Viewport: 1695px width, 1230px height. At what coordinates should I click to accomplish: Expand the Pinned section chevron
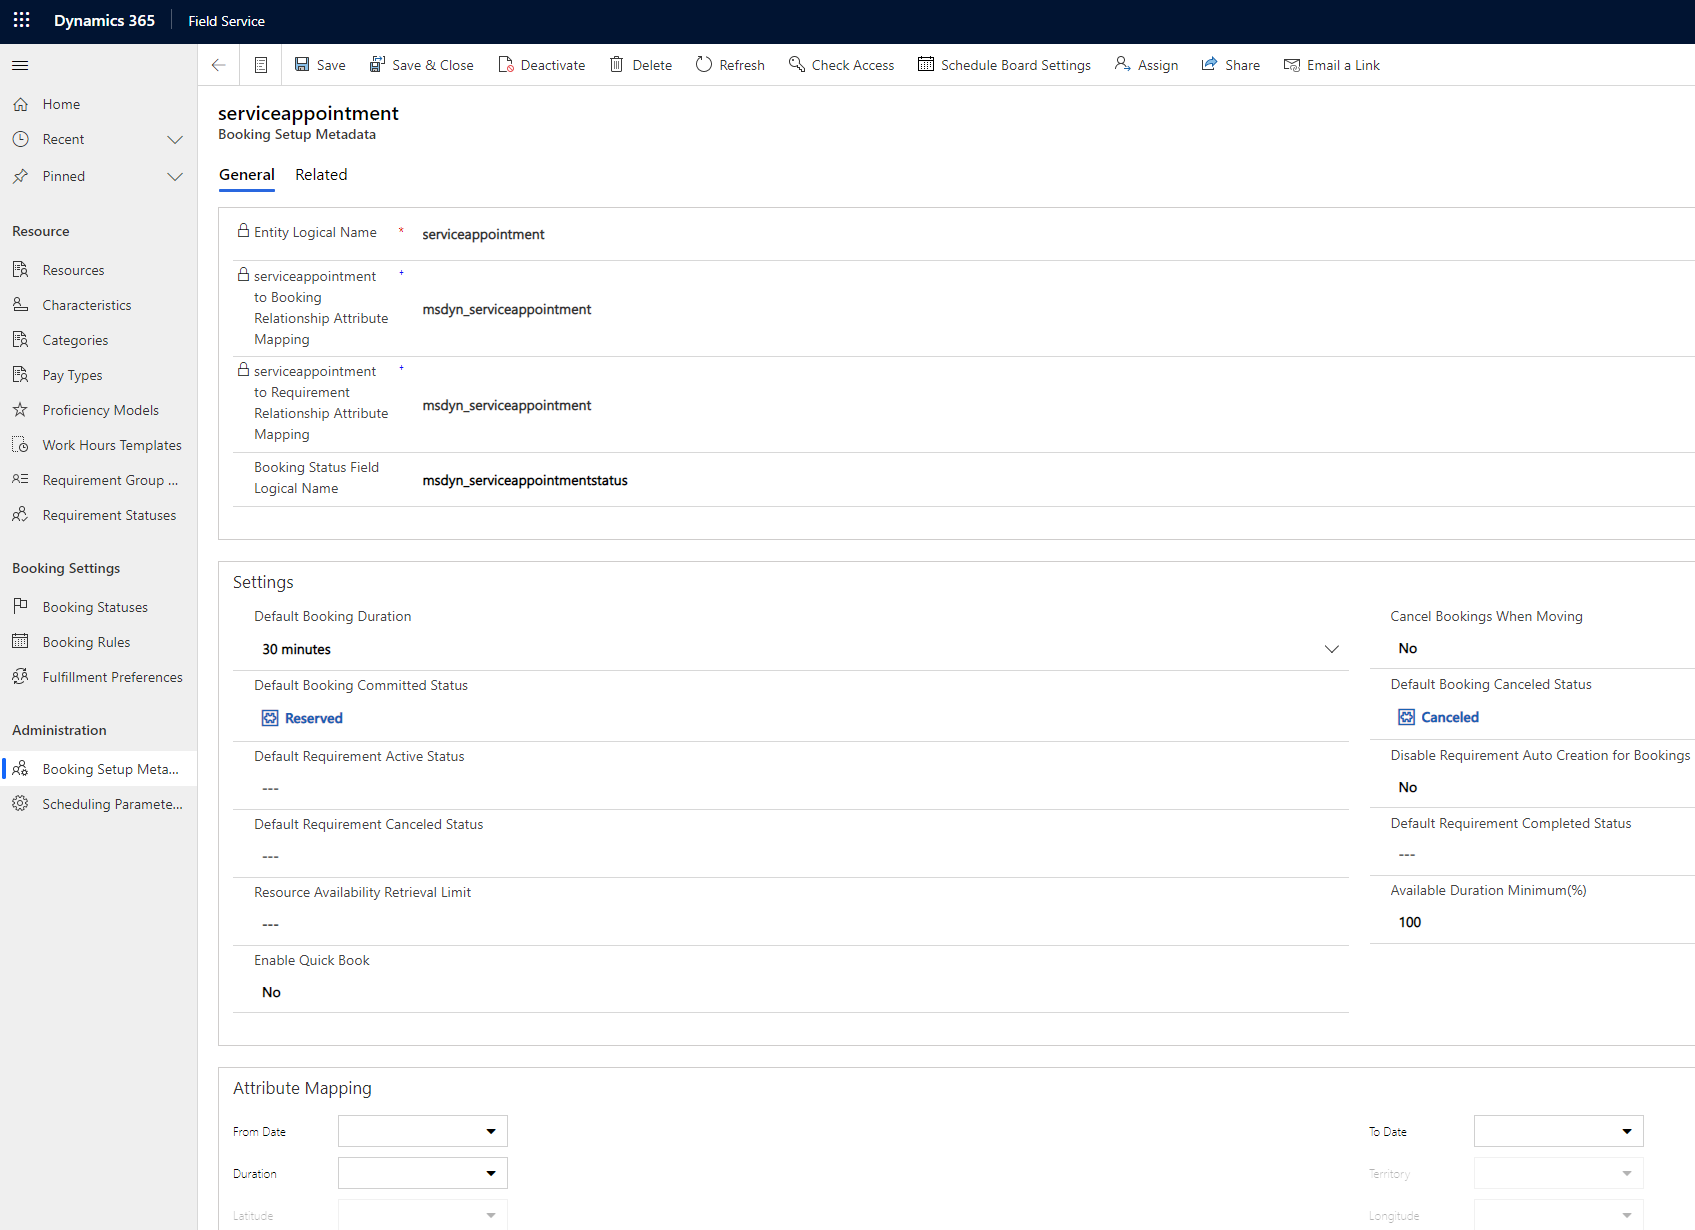pyautogui.click(x=175, y=176)
